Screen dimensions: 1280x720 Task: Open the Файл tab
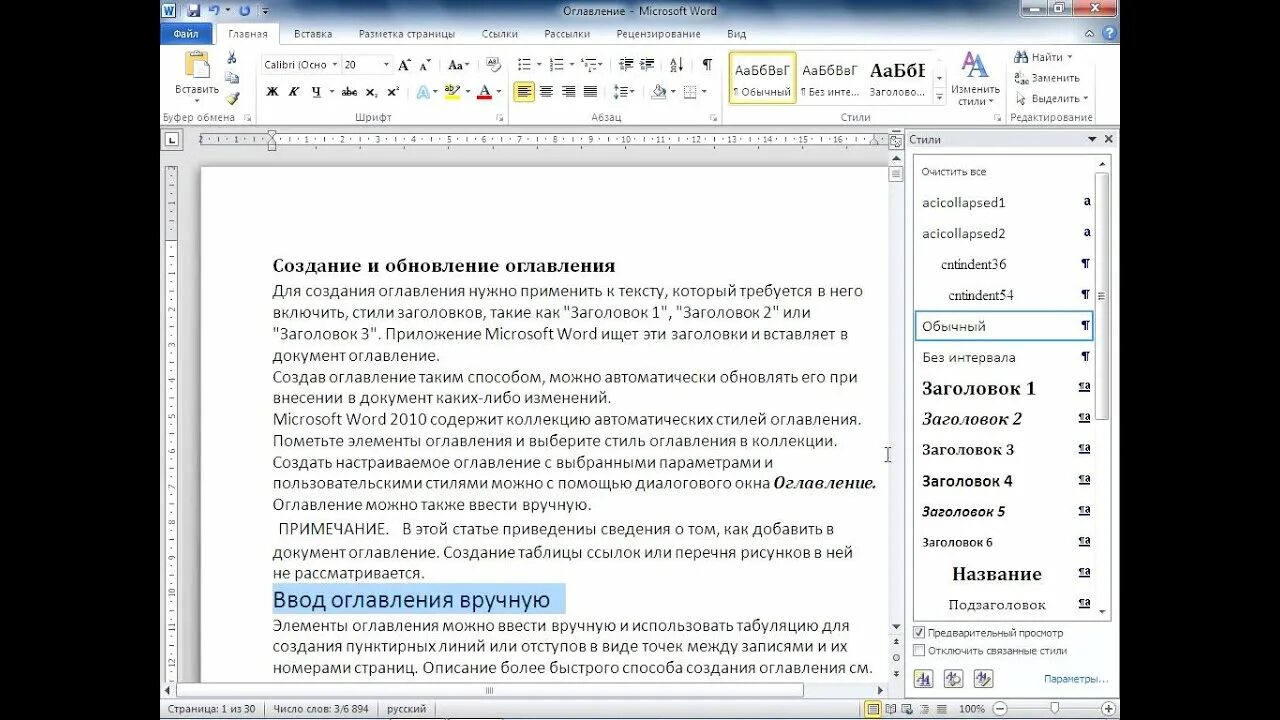click(x=186, y=34)
